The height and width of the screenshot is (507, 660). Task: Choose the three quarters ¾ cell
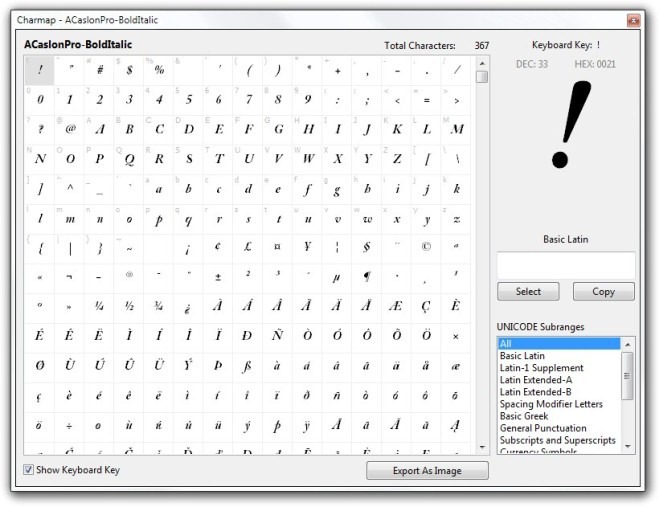click(159, 308)
